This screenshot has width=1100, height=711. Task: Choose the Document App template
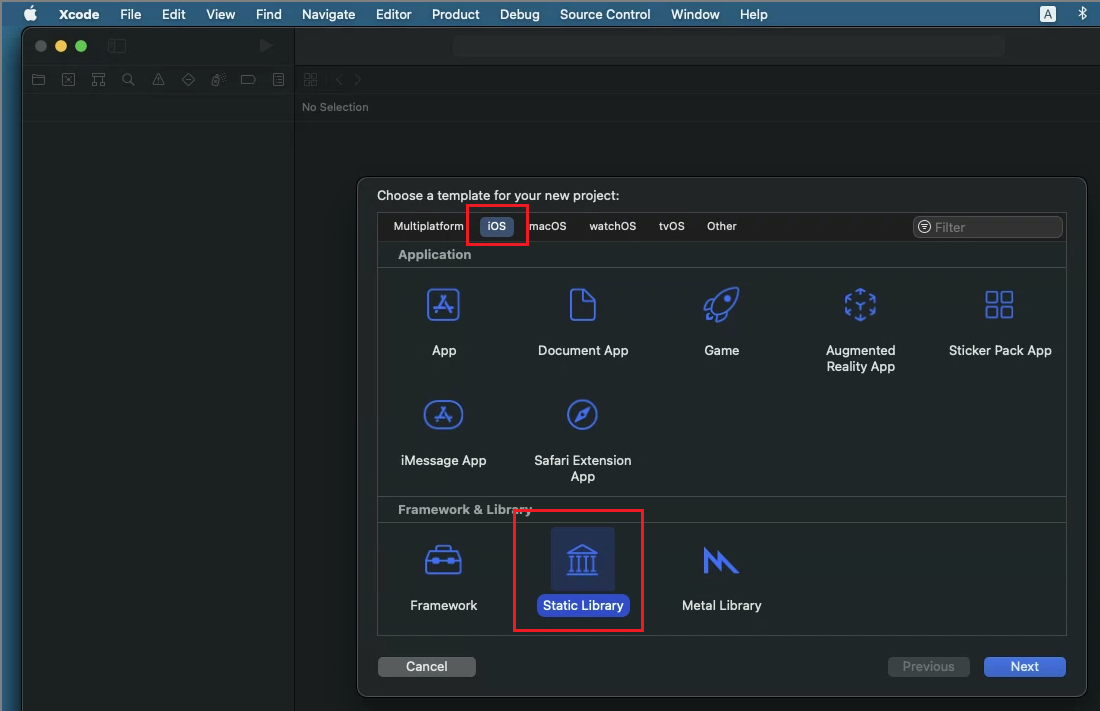582,305
